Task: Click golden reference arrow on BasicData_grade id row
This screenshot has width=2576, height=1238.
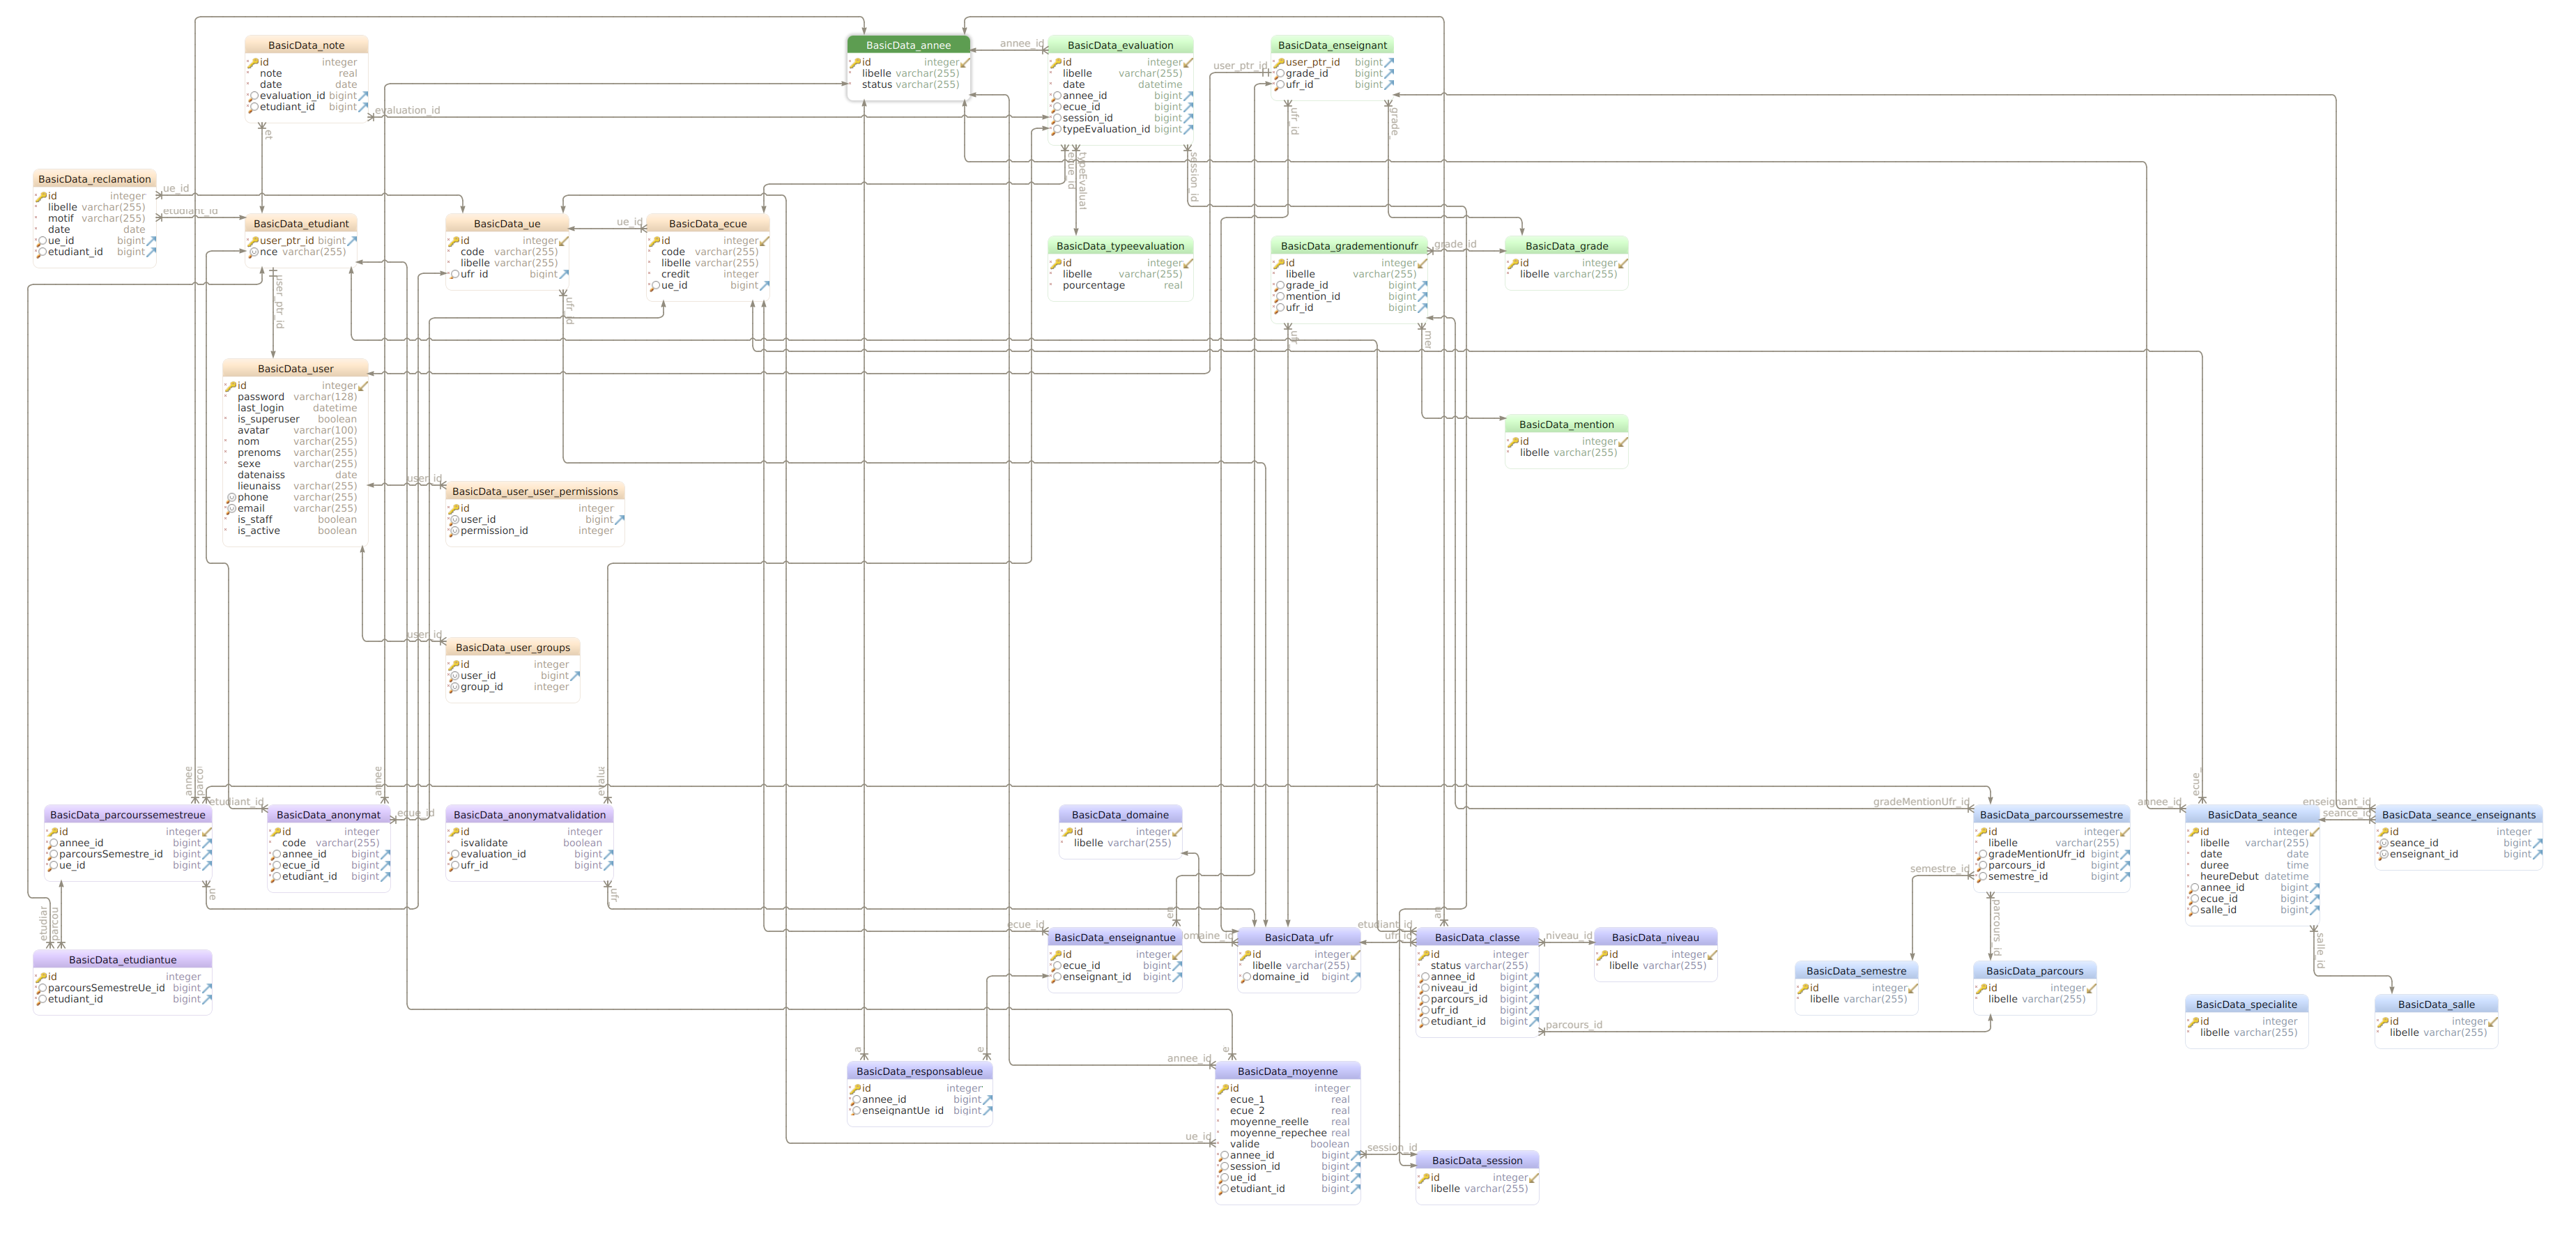Action: (1622, 263)
